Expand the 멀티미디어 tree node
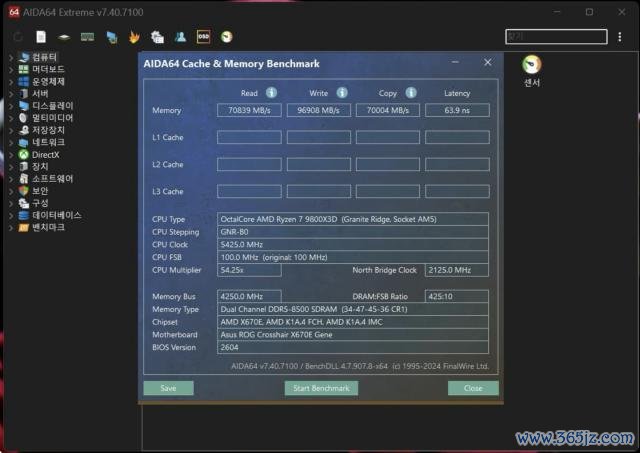Image resolution: width=640 pixels, height=453 pixels. [x=11, y=118]
